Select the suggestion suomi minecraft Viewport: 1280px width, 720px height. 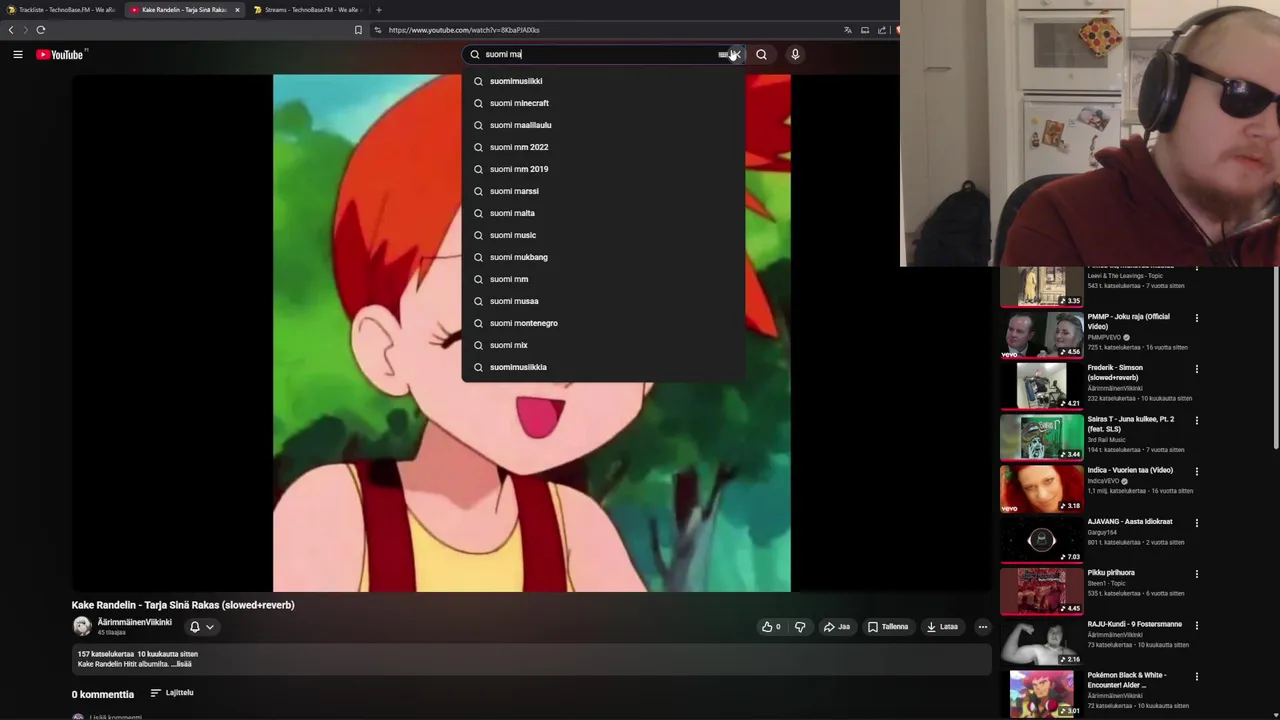[603, 103]
